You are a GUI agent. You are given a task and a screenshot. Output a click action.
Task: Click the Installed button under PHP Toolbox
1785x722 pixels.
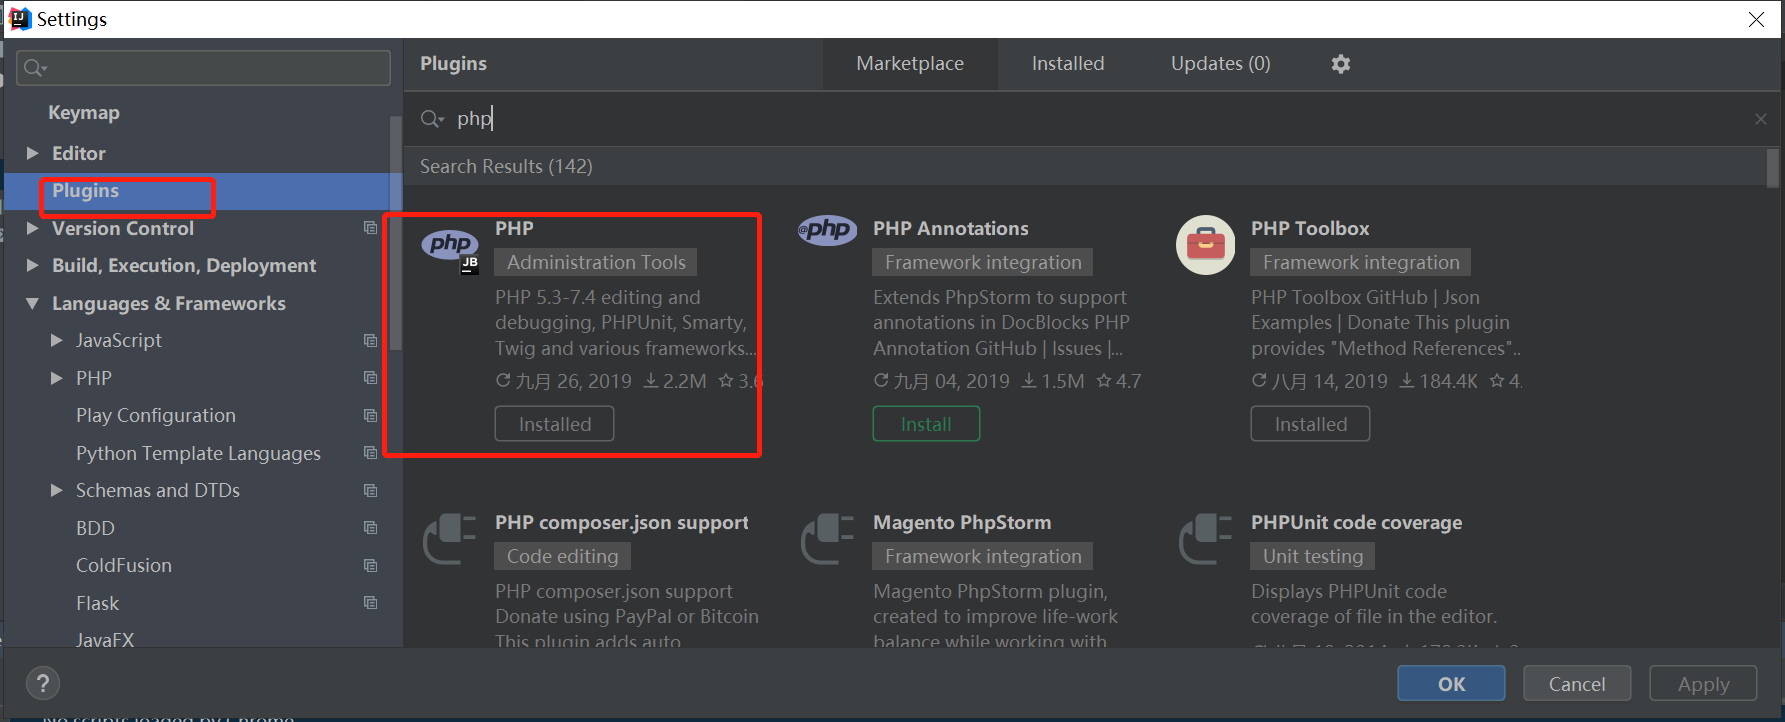coord(1310,424)
